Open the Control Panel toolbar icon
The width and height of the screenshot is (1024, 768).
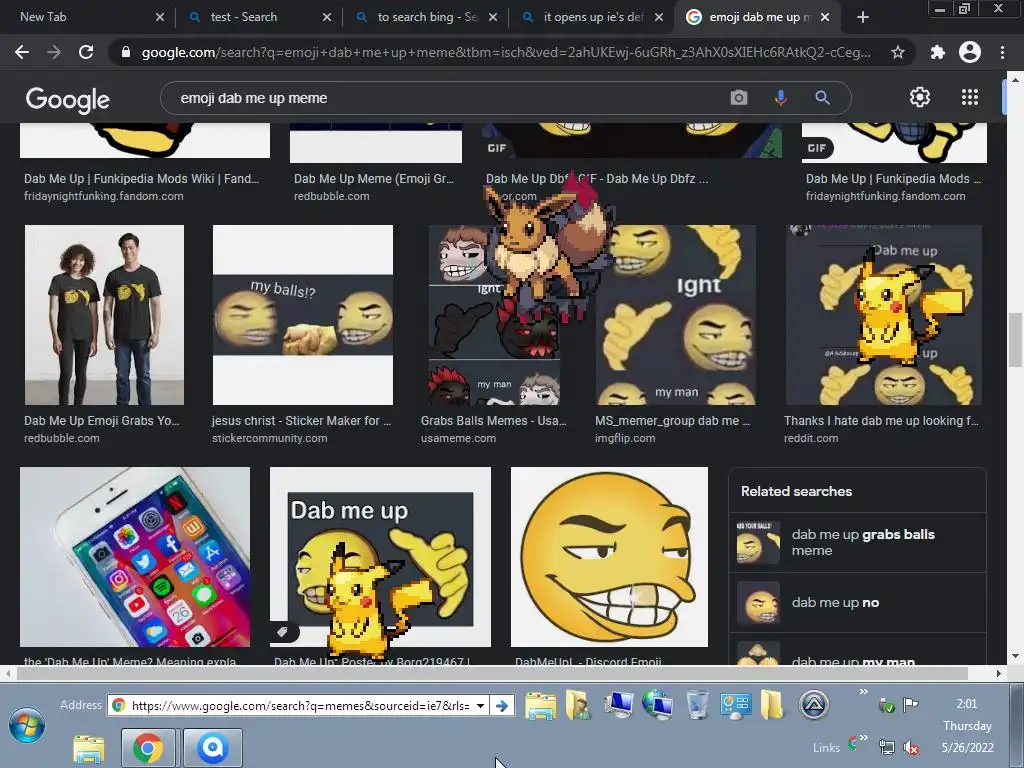pos(735,705)
